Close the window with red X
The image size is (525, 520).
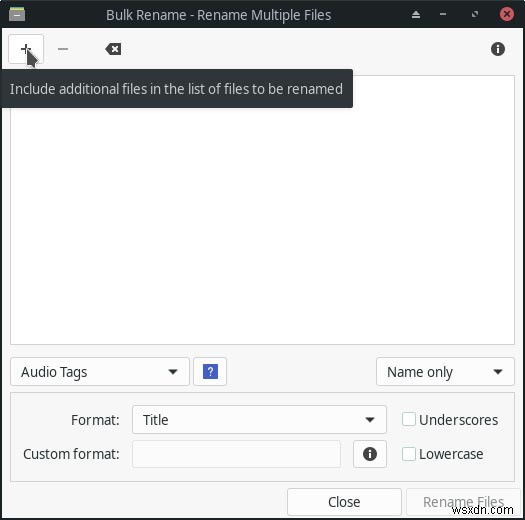pyautogui.click(x=507, y=14)
